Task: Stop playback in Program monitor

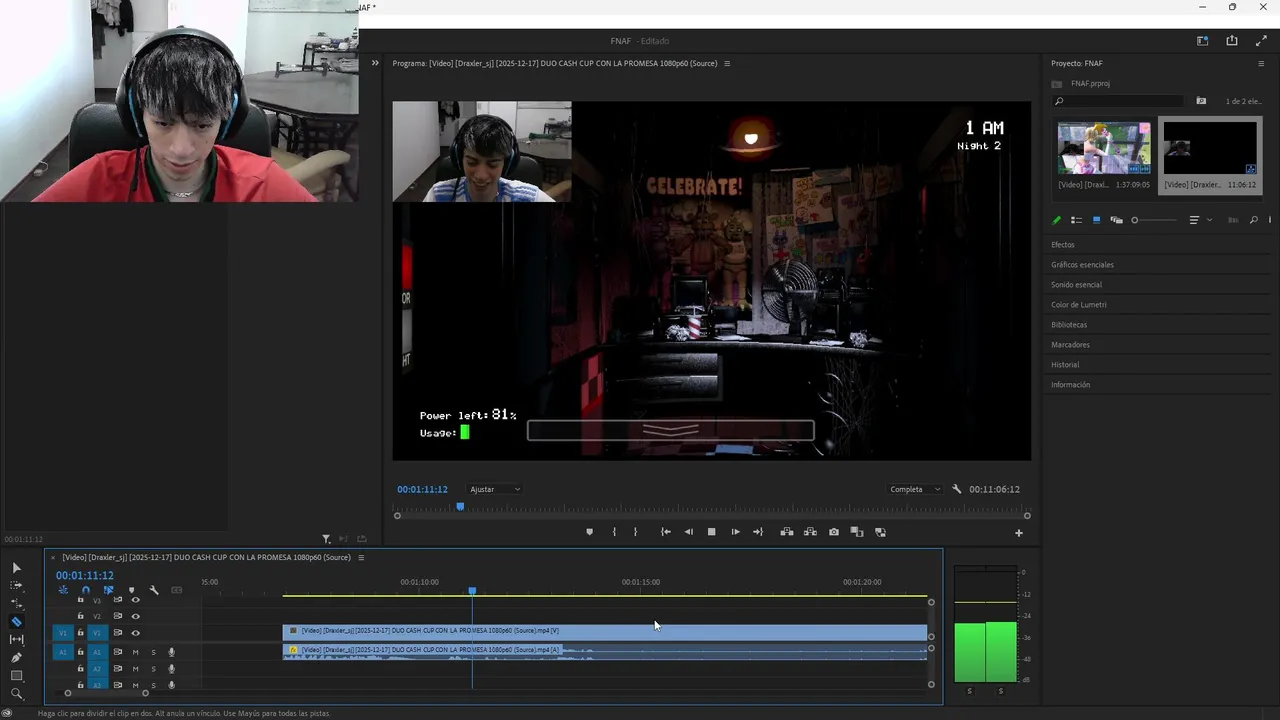Action: [711, 532]
